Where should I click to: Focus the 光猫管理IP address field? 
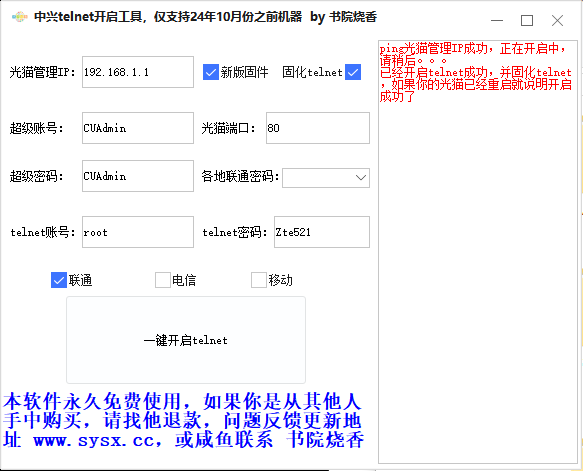138,72
